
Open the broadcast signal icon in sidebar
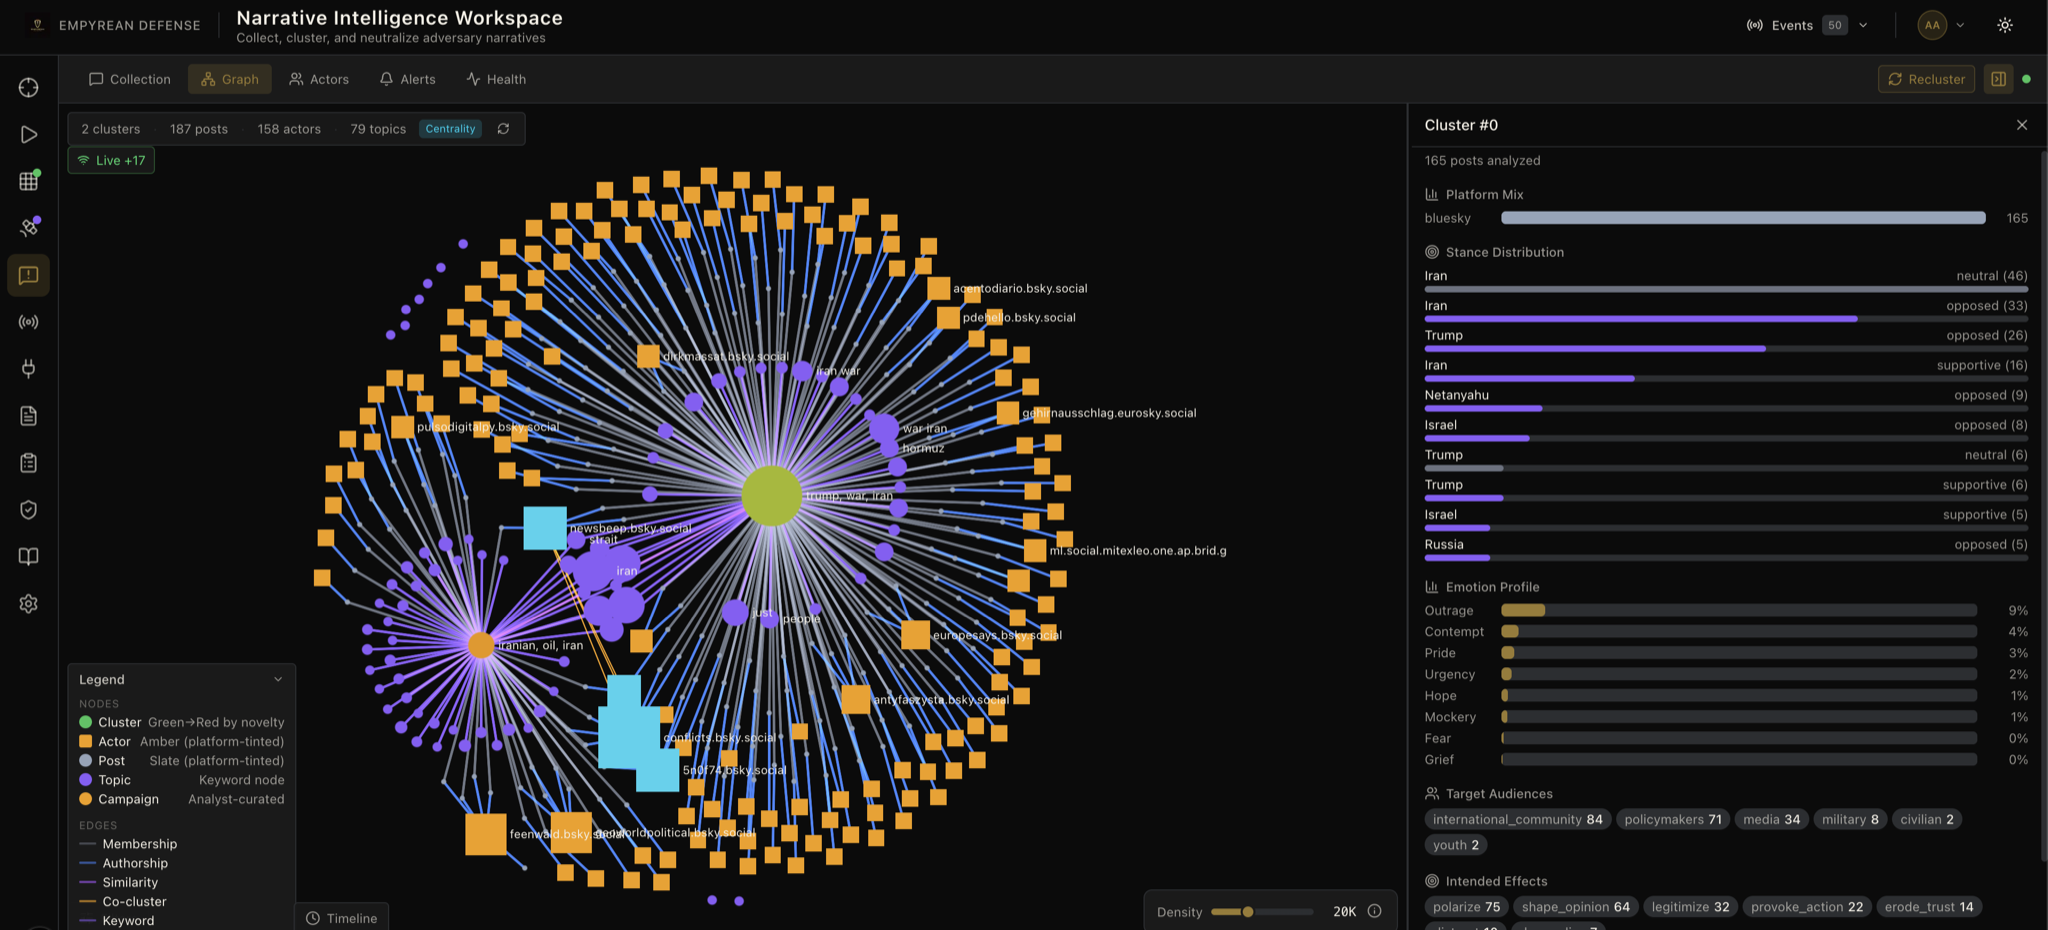(x=28, y=322)
